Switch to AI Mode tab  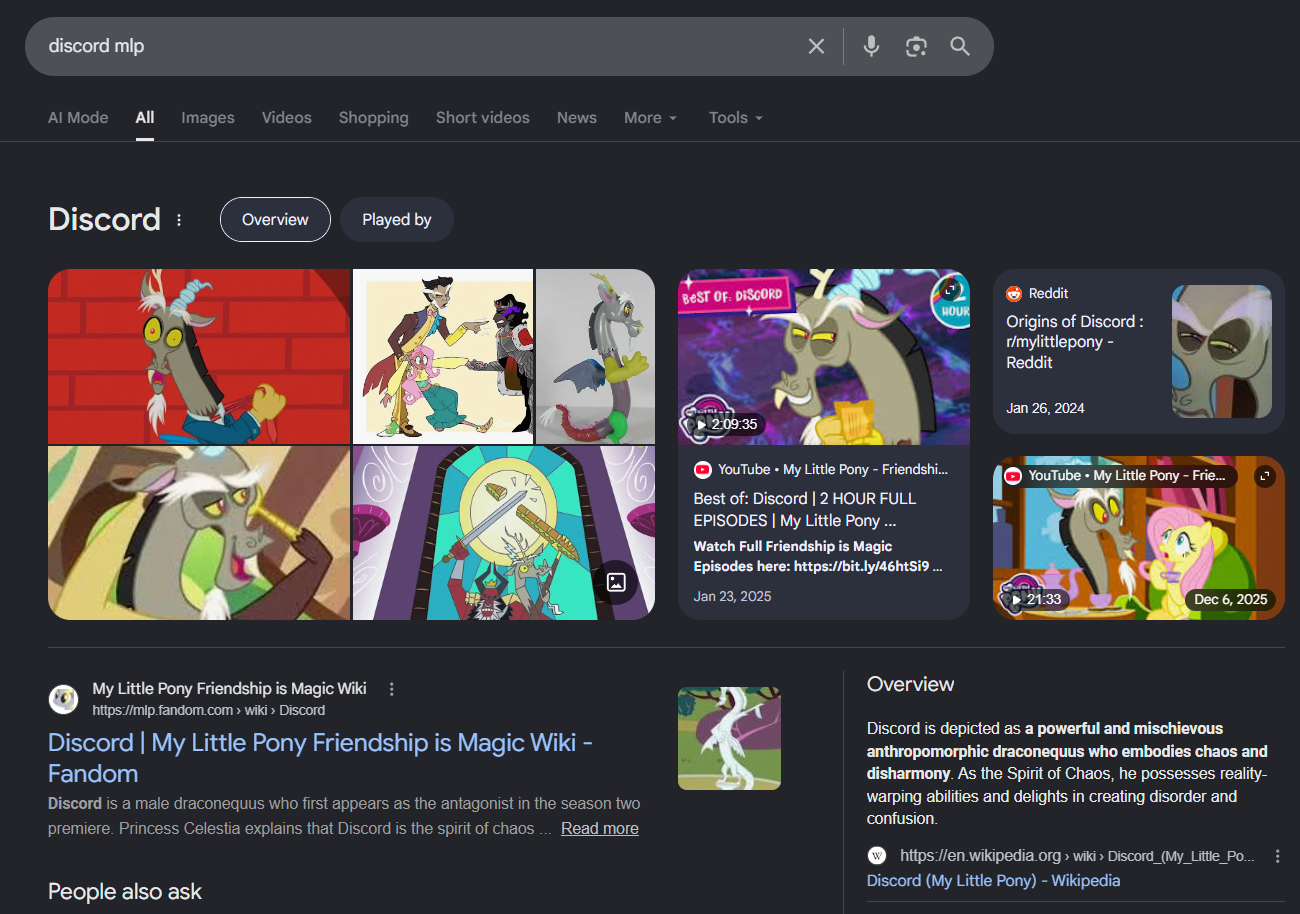coord(78,117)
